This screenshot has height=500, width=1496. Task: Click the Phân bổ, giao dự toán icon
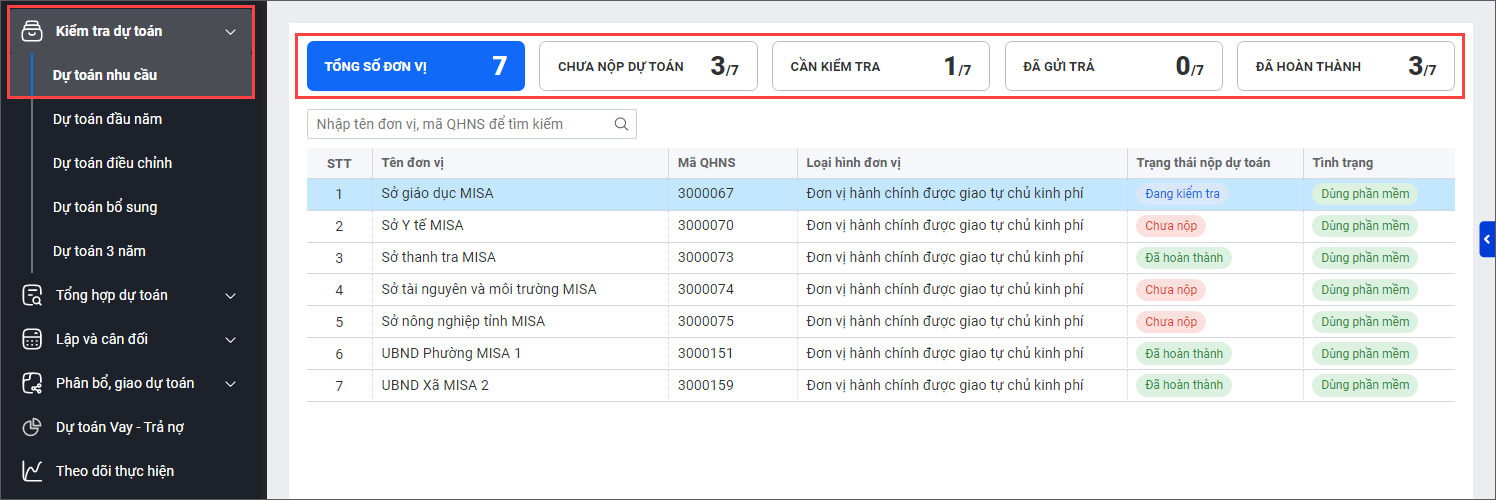pos(32,383)
